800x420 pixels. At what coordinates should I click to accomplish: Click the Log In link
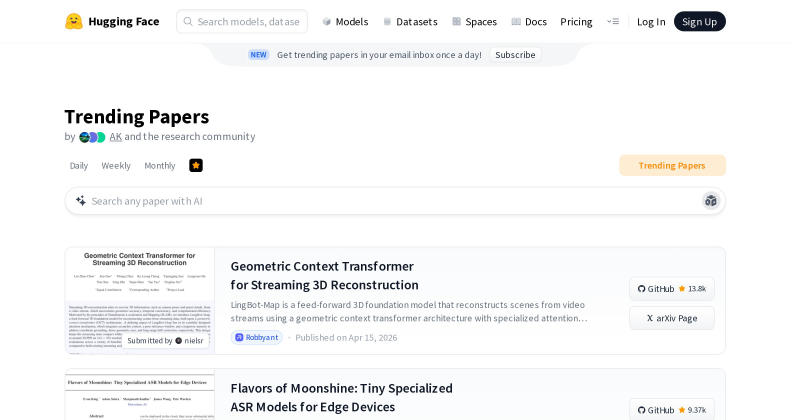[651, 21]
